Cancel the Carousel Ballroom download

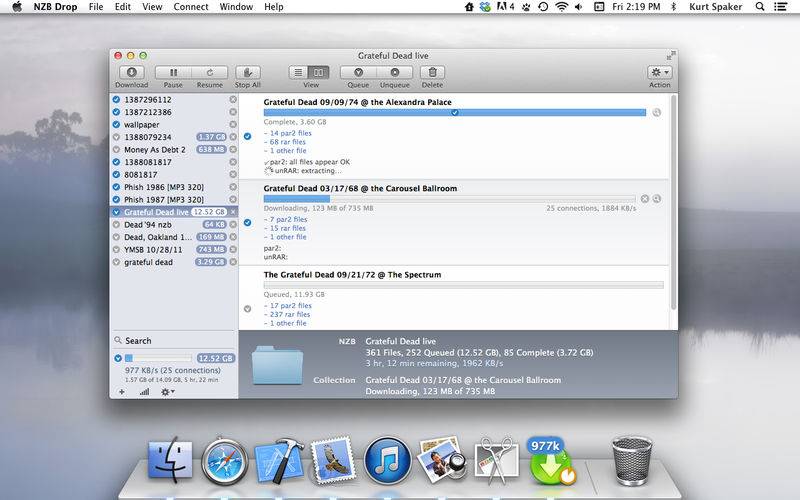[645, 198]
